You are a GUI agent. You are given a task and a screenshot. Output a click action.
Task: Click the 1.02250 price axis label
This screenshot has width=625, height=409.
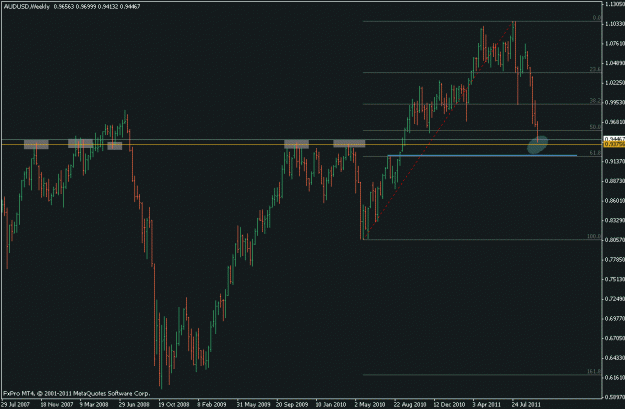click(x=615, y=83)
